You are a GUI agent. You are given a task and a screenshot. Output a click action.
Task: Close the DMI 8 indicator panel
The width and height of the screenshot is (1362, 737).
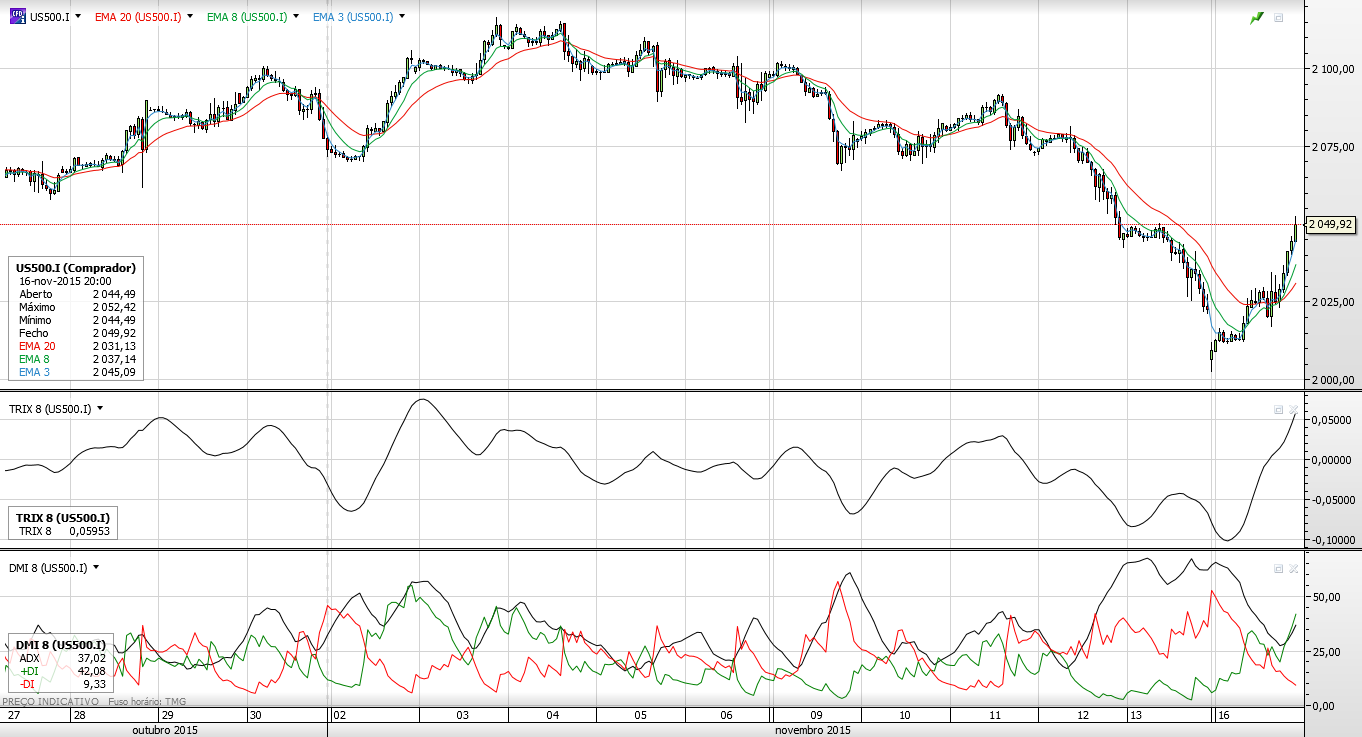(x=1293, y=568)
